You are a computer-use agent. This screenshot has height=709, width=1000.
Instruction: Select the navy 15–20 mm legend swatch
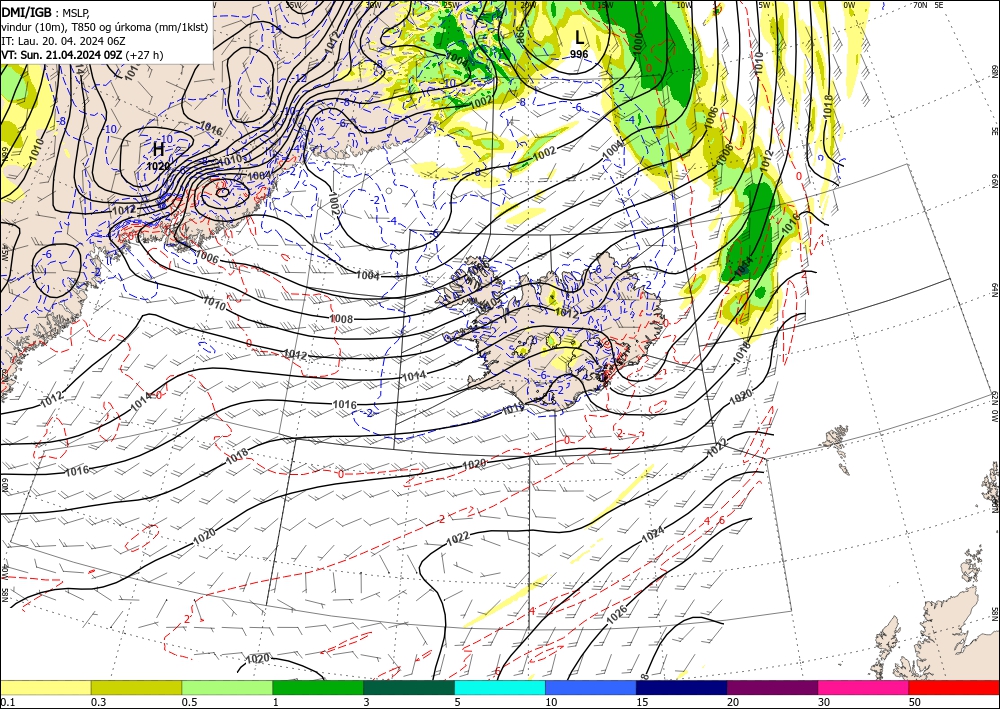pyautogui.click(x=682, y=687)
